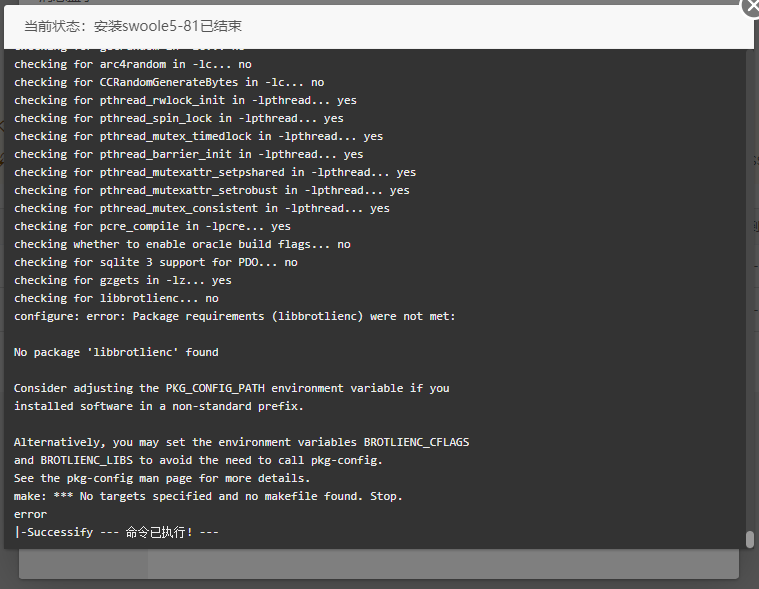Click the pthread_spin_lock check line

(179, 119)
